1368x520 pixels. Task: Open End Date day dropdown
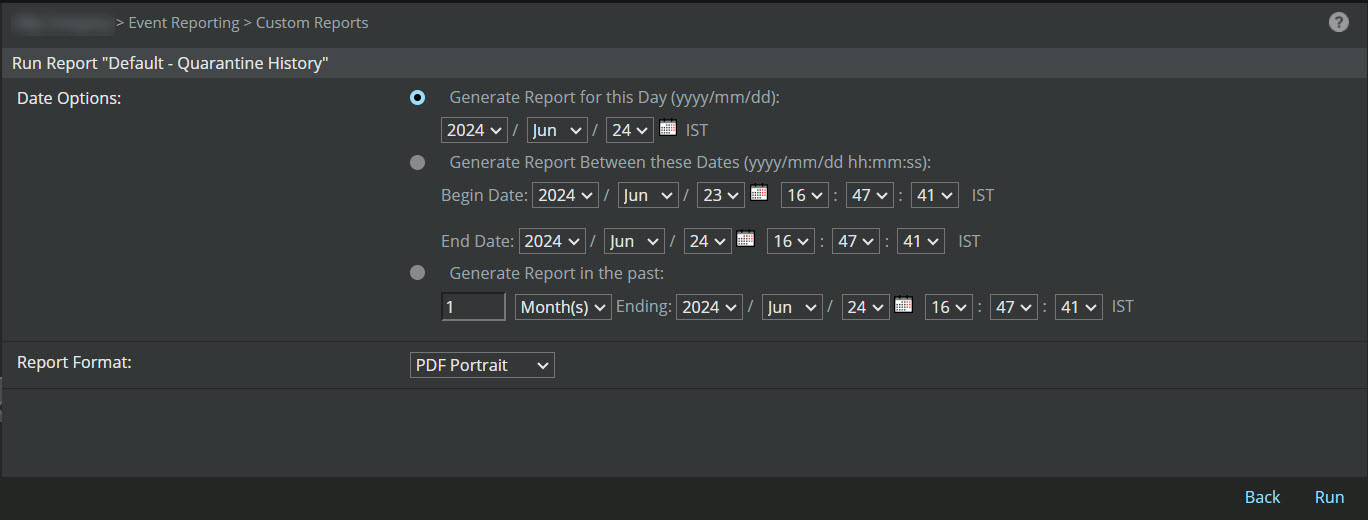(x=706, y=241)
